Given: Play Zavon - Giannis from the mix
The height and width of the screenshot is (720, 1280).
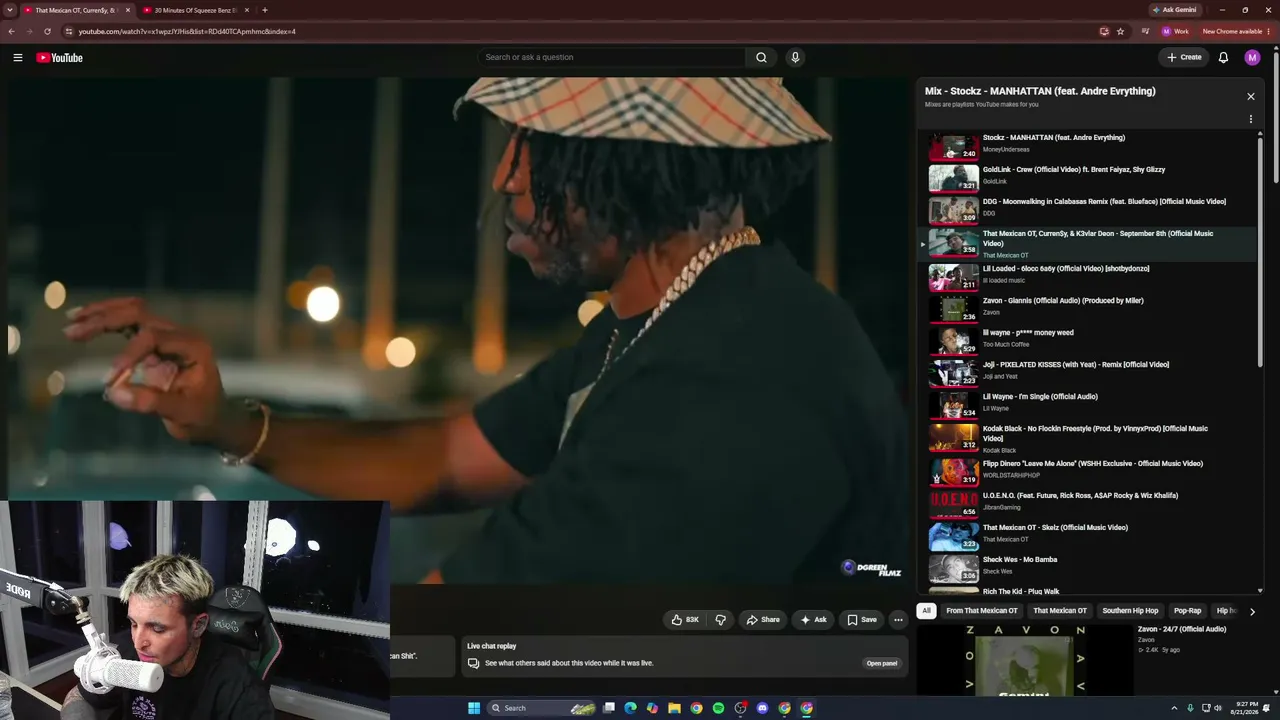Looking at the screenshot, I should (x=1088, y=308).
